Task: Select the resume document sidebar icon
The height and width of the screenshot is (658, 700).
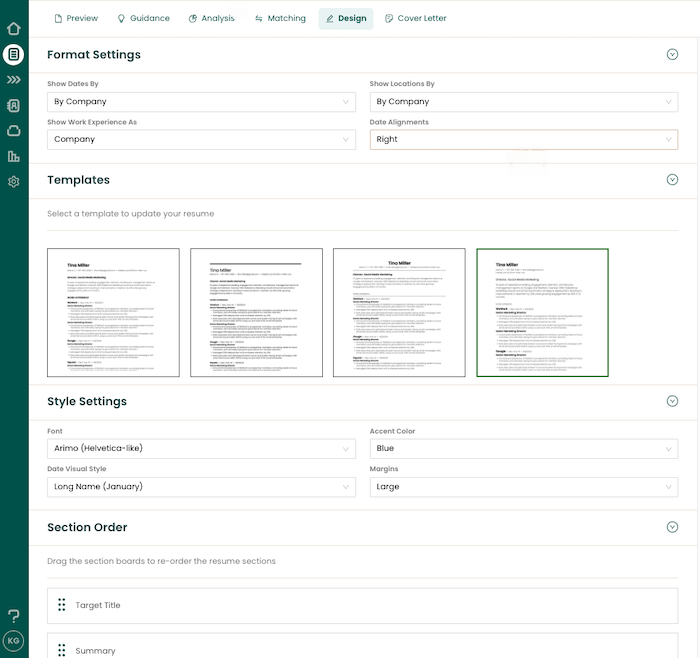Action: (x=13, y=54)
